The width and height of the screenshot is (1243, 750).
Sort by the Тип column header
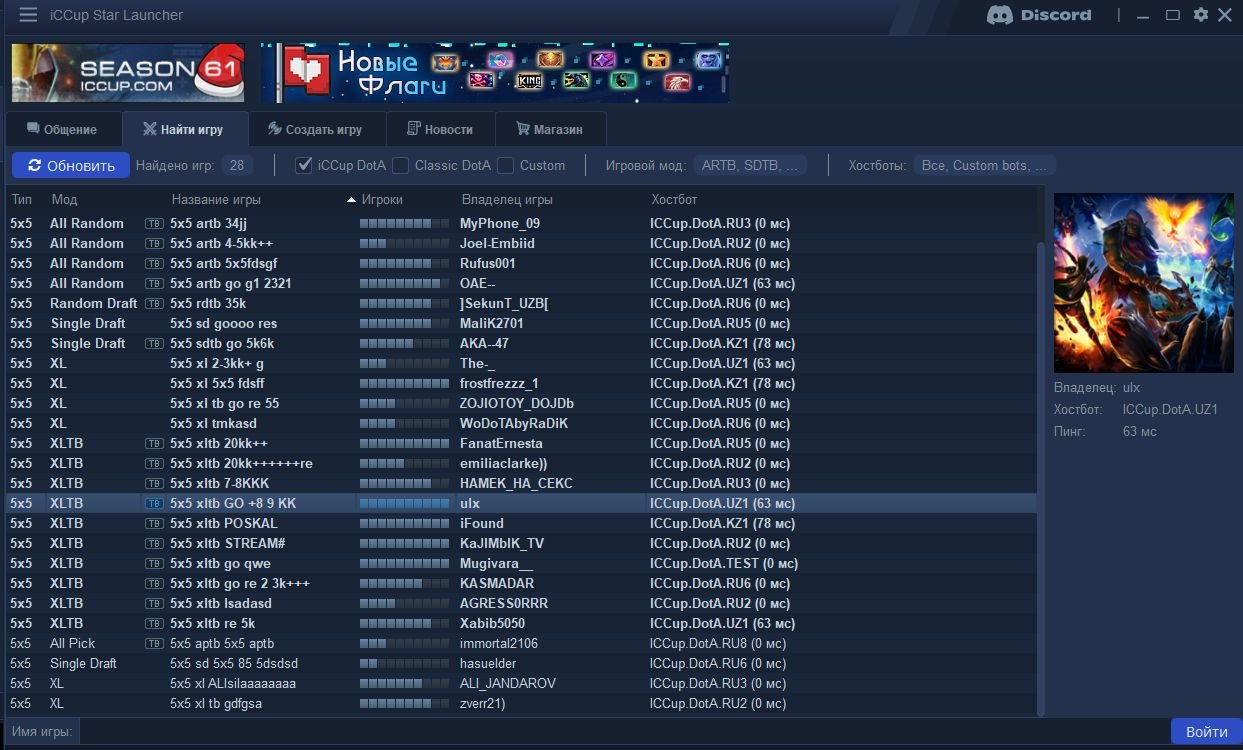(x=22, y=200)
